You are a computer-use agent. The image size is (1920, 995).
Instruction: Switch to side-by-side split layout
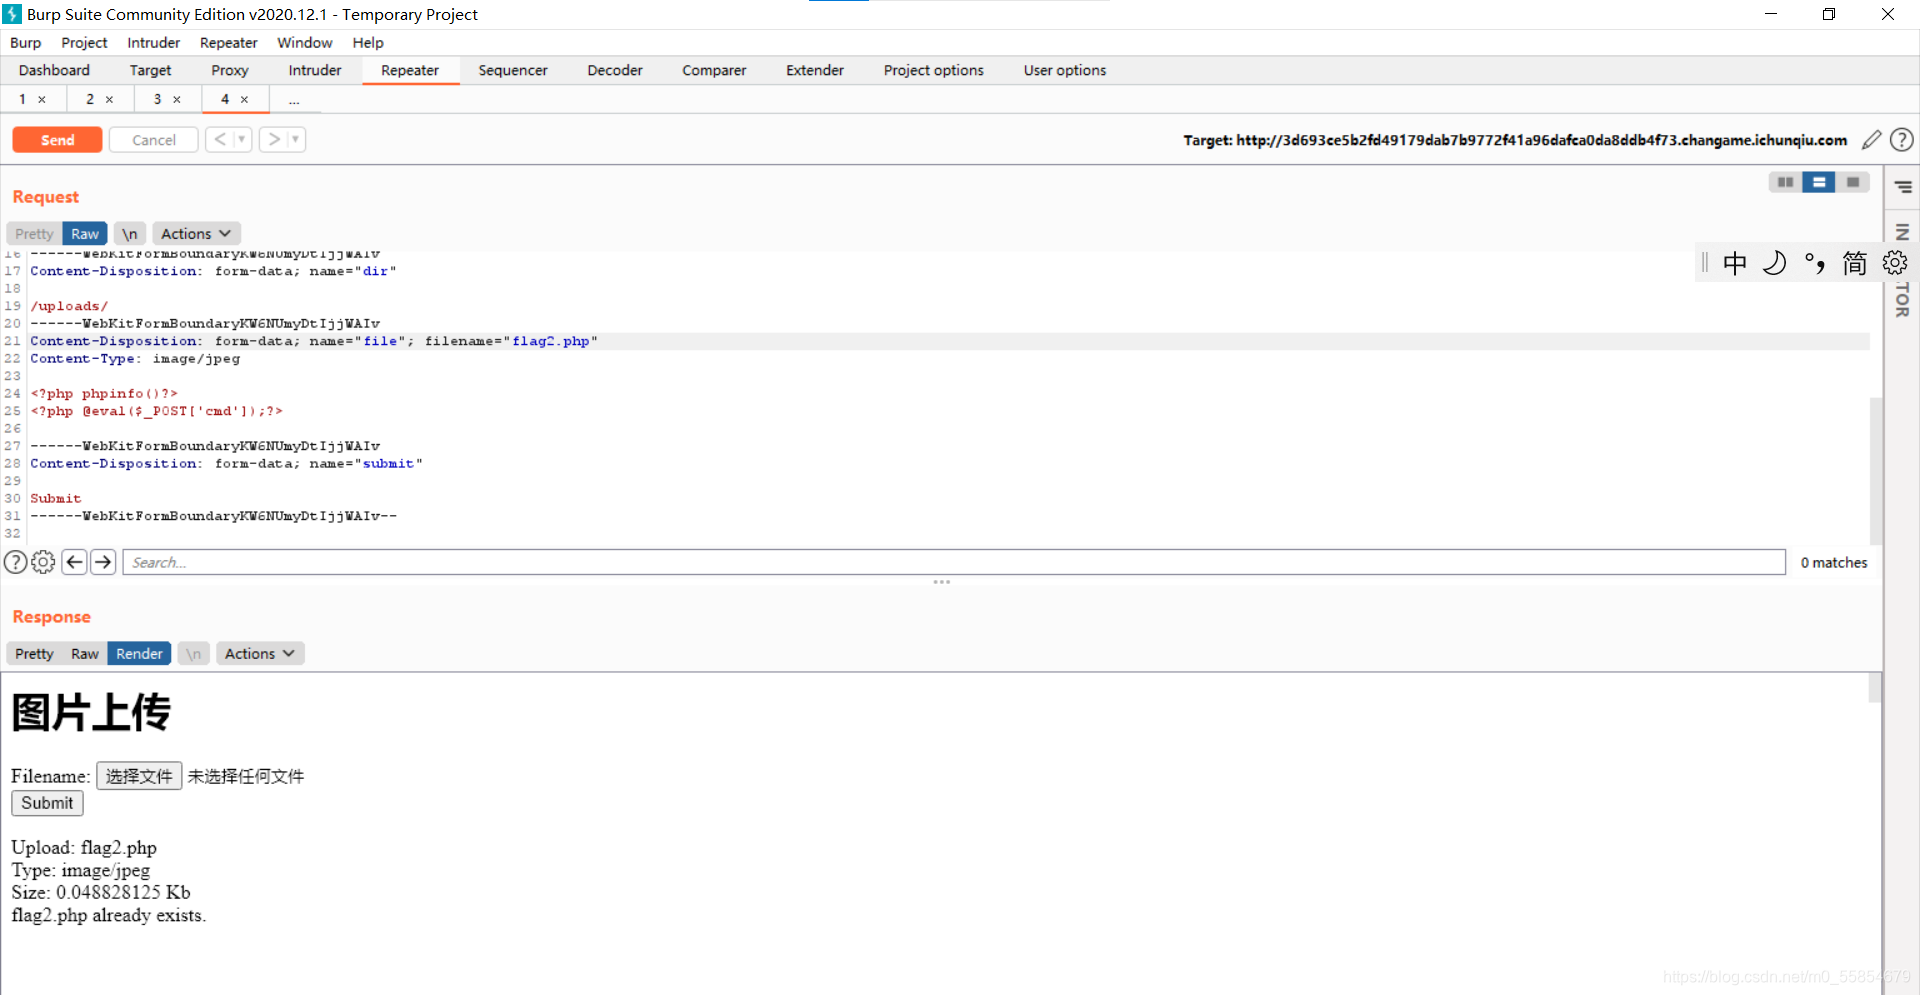click(x=1785, y=182)
